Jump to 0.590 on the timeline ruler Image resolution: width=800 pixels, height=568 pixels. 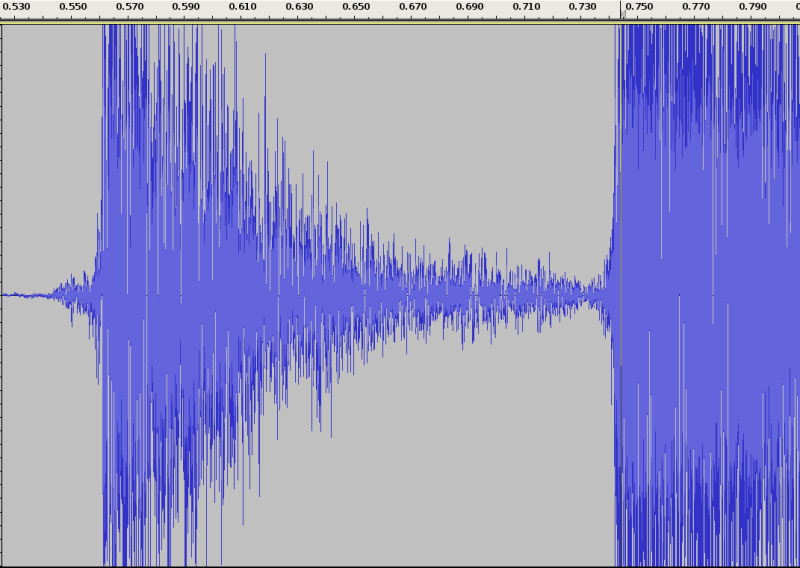[186, 8]
